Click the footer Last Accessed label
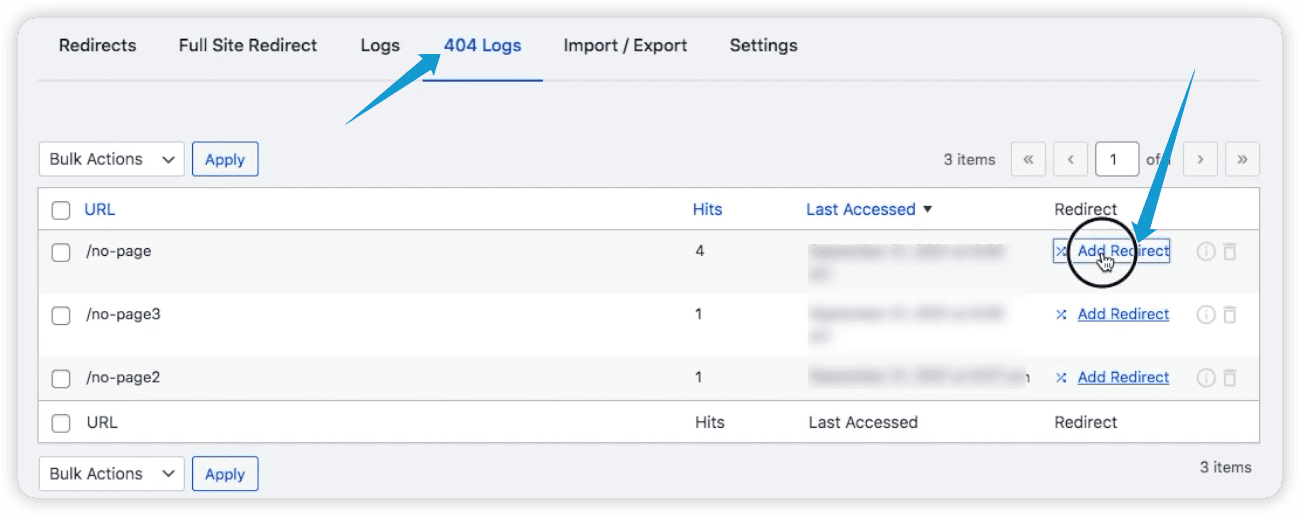Screen dimensions: 1300x516 [863, 422]
